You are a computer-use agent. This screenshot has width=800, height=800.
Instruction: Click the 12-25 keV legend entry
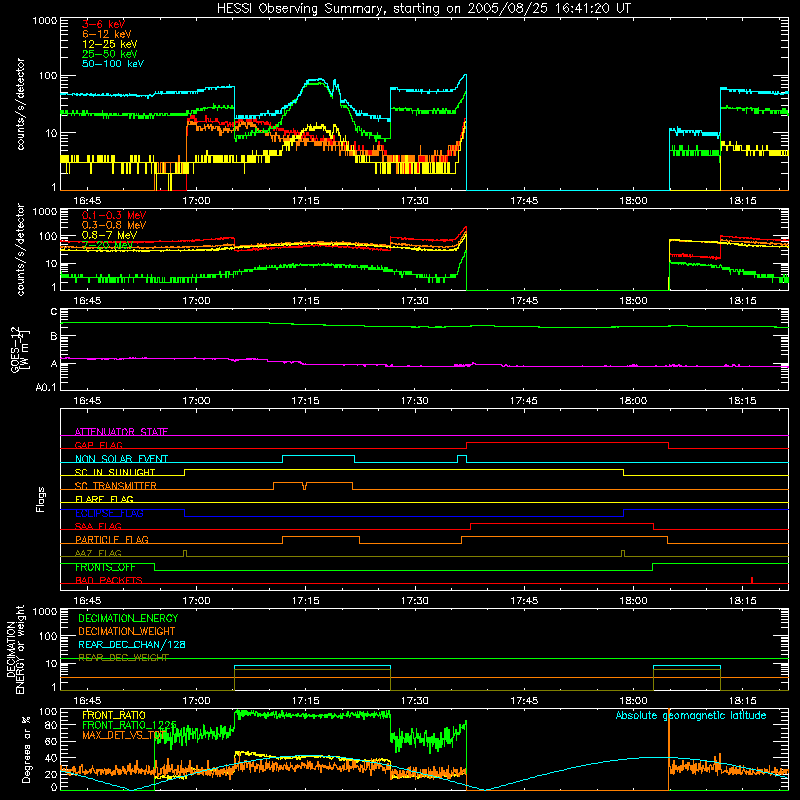(109, 44)
